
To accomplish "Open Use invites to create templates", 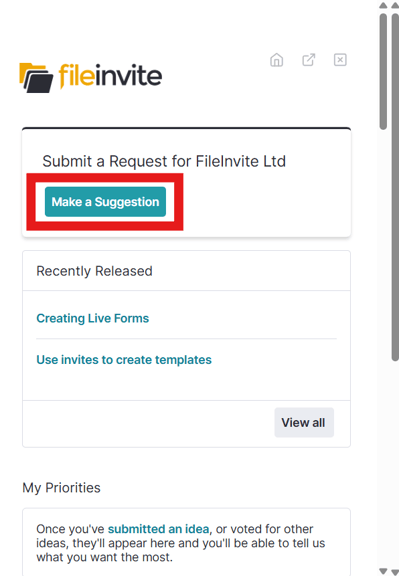I will (x=124, y=360).
